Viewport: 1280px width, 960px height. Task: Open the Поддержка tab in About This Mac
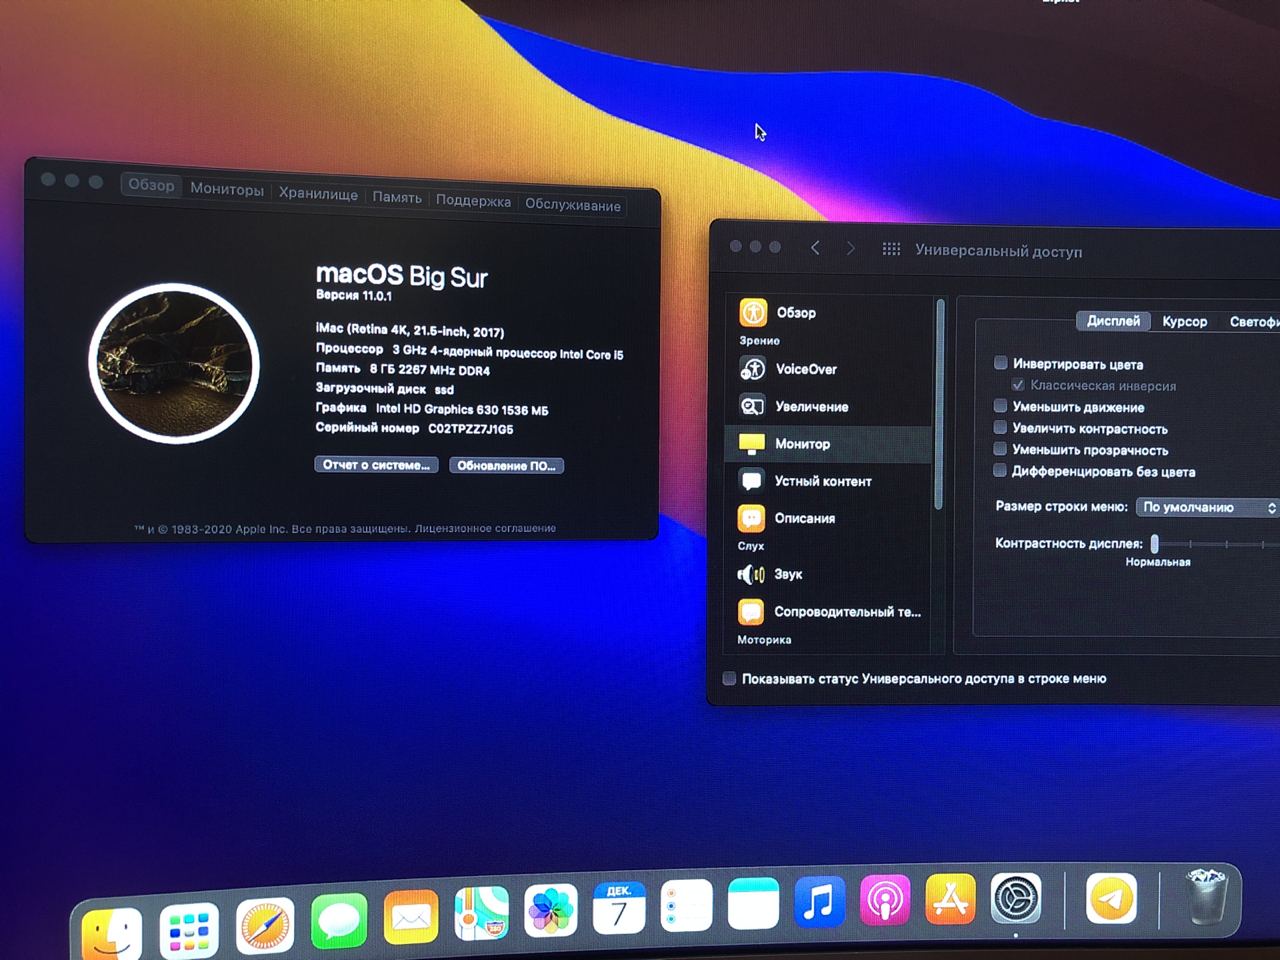point(473,201)
